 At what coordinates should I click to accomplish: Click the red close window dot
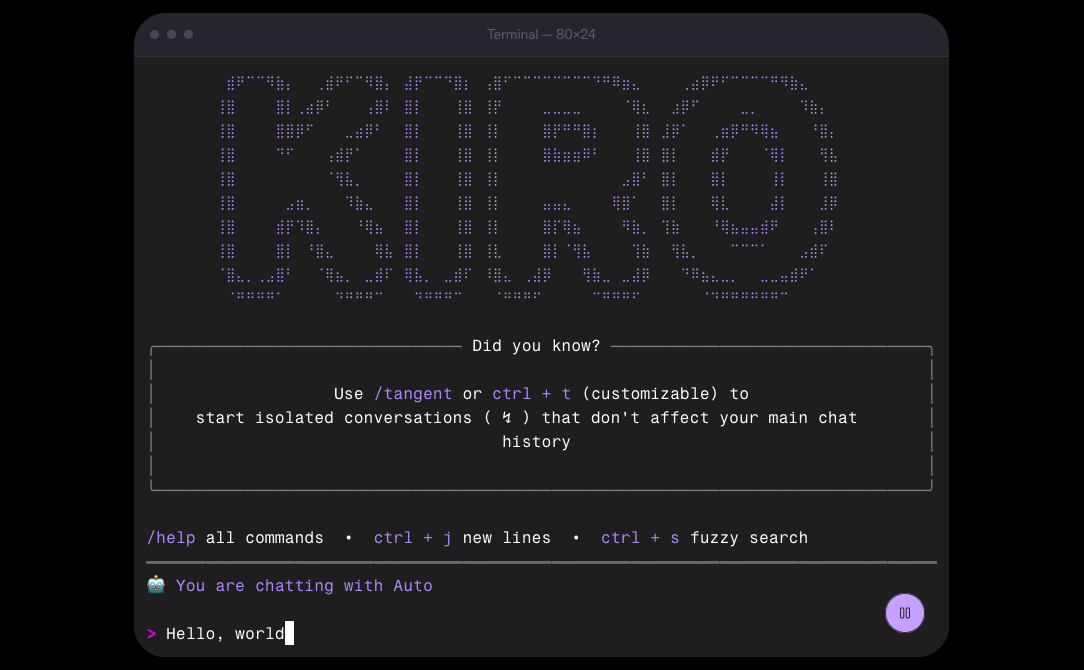(155, 35)
